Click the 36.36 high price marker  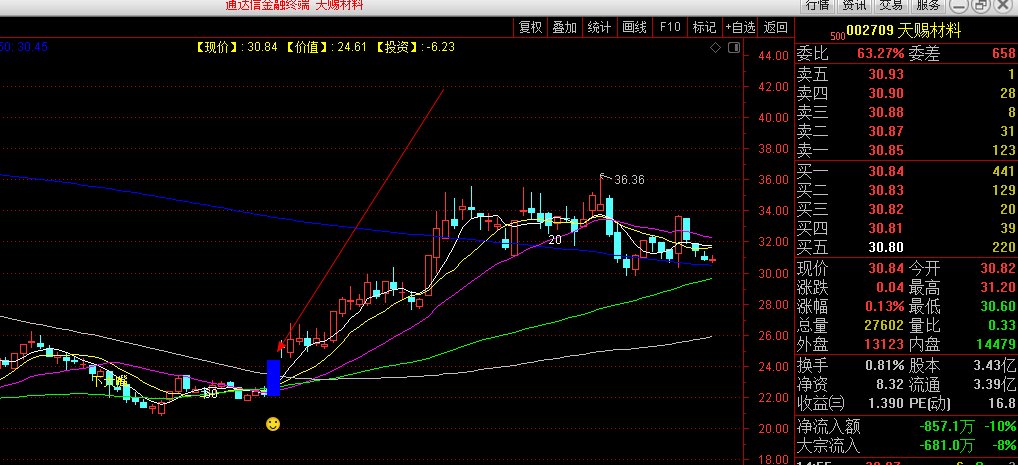coord(628,180)
